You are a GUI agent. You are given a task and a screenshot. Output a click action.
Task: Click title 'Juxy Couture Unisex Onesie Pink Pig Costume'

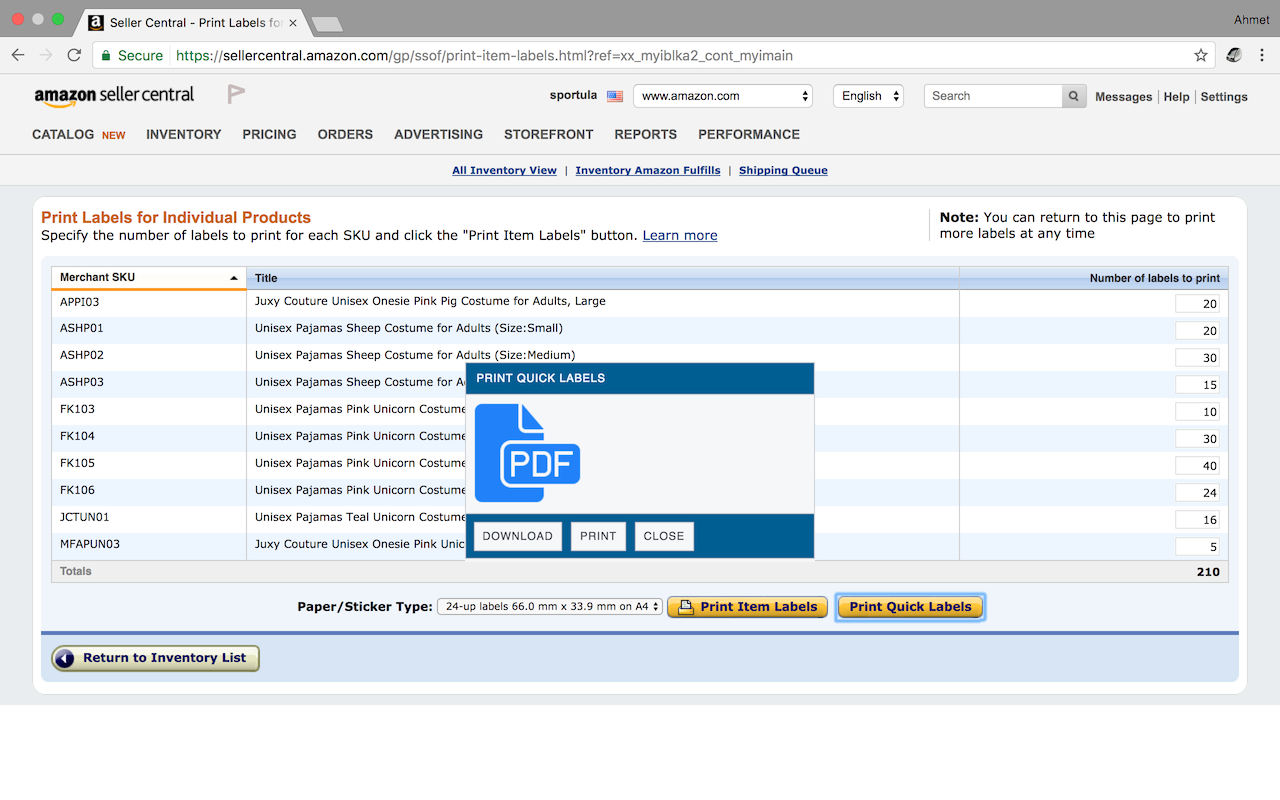pos(430,301)
